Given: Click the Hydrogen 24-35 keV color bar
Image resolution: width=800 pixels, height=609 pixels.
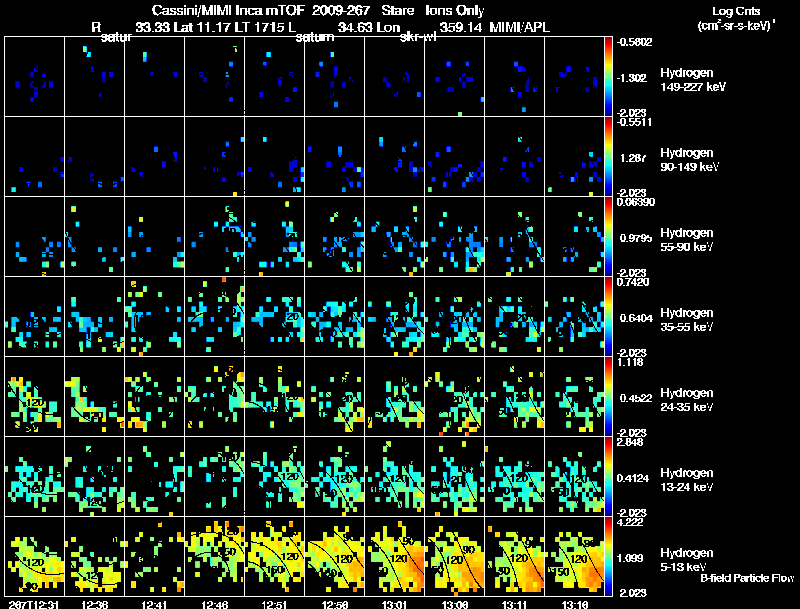Looking at the screenshot, I should pos(608,396).
